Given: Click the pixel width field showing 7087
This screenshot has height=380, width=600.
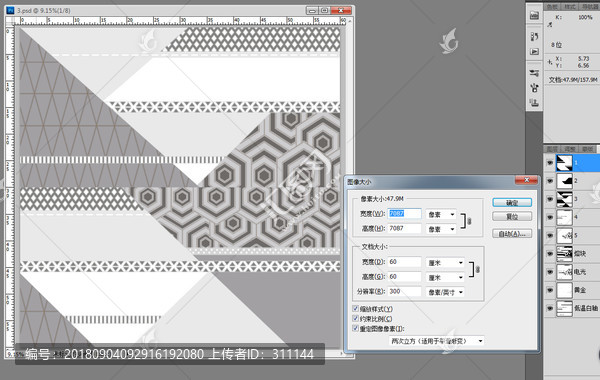Looking at the screenshot, I should tap(404, 214).
